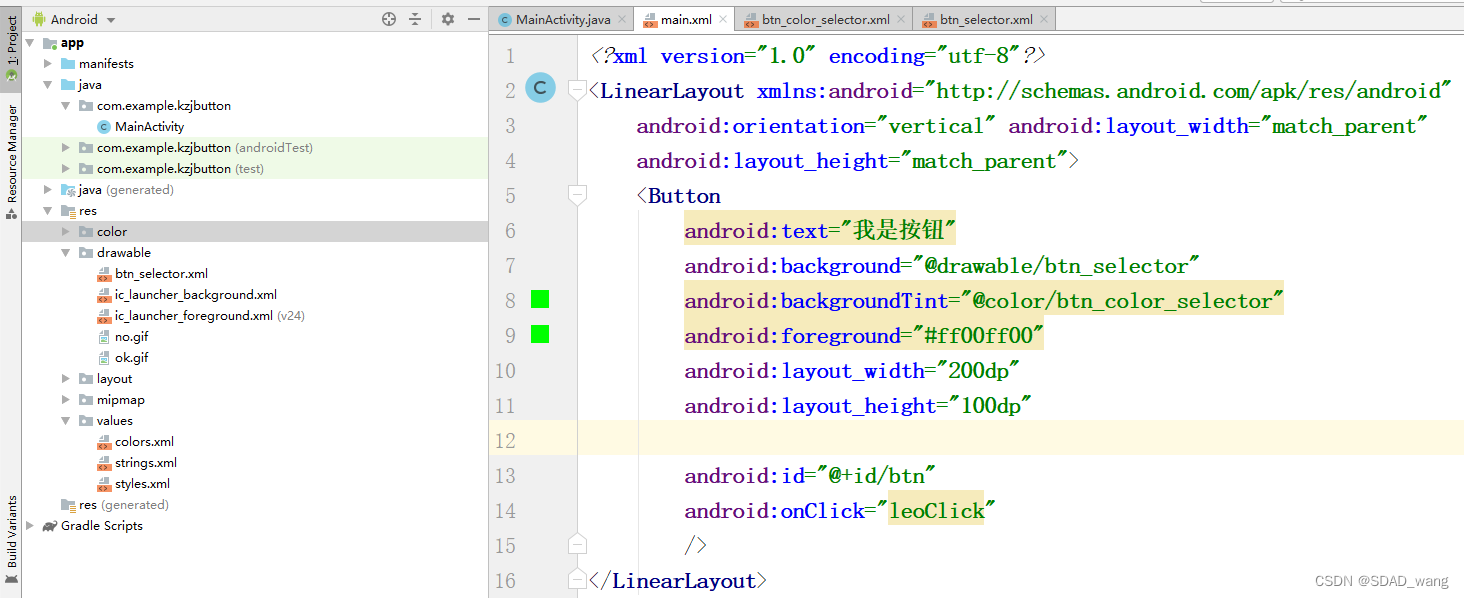Switch to btn_color_selector.xml tab
Image resolution: width=1464 pixels, height=598 pixels.
coord(825,19)
